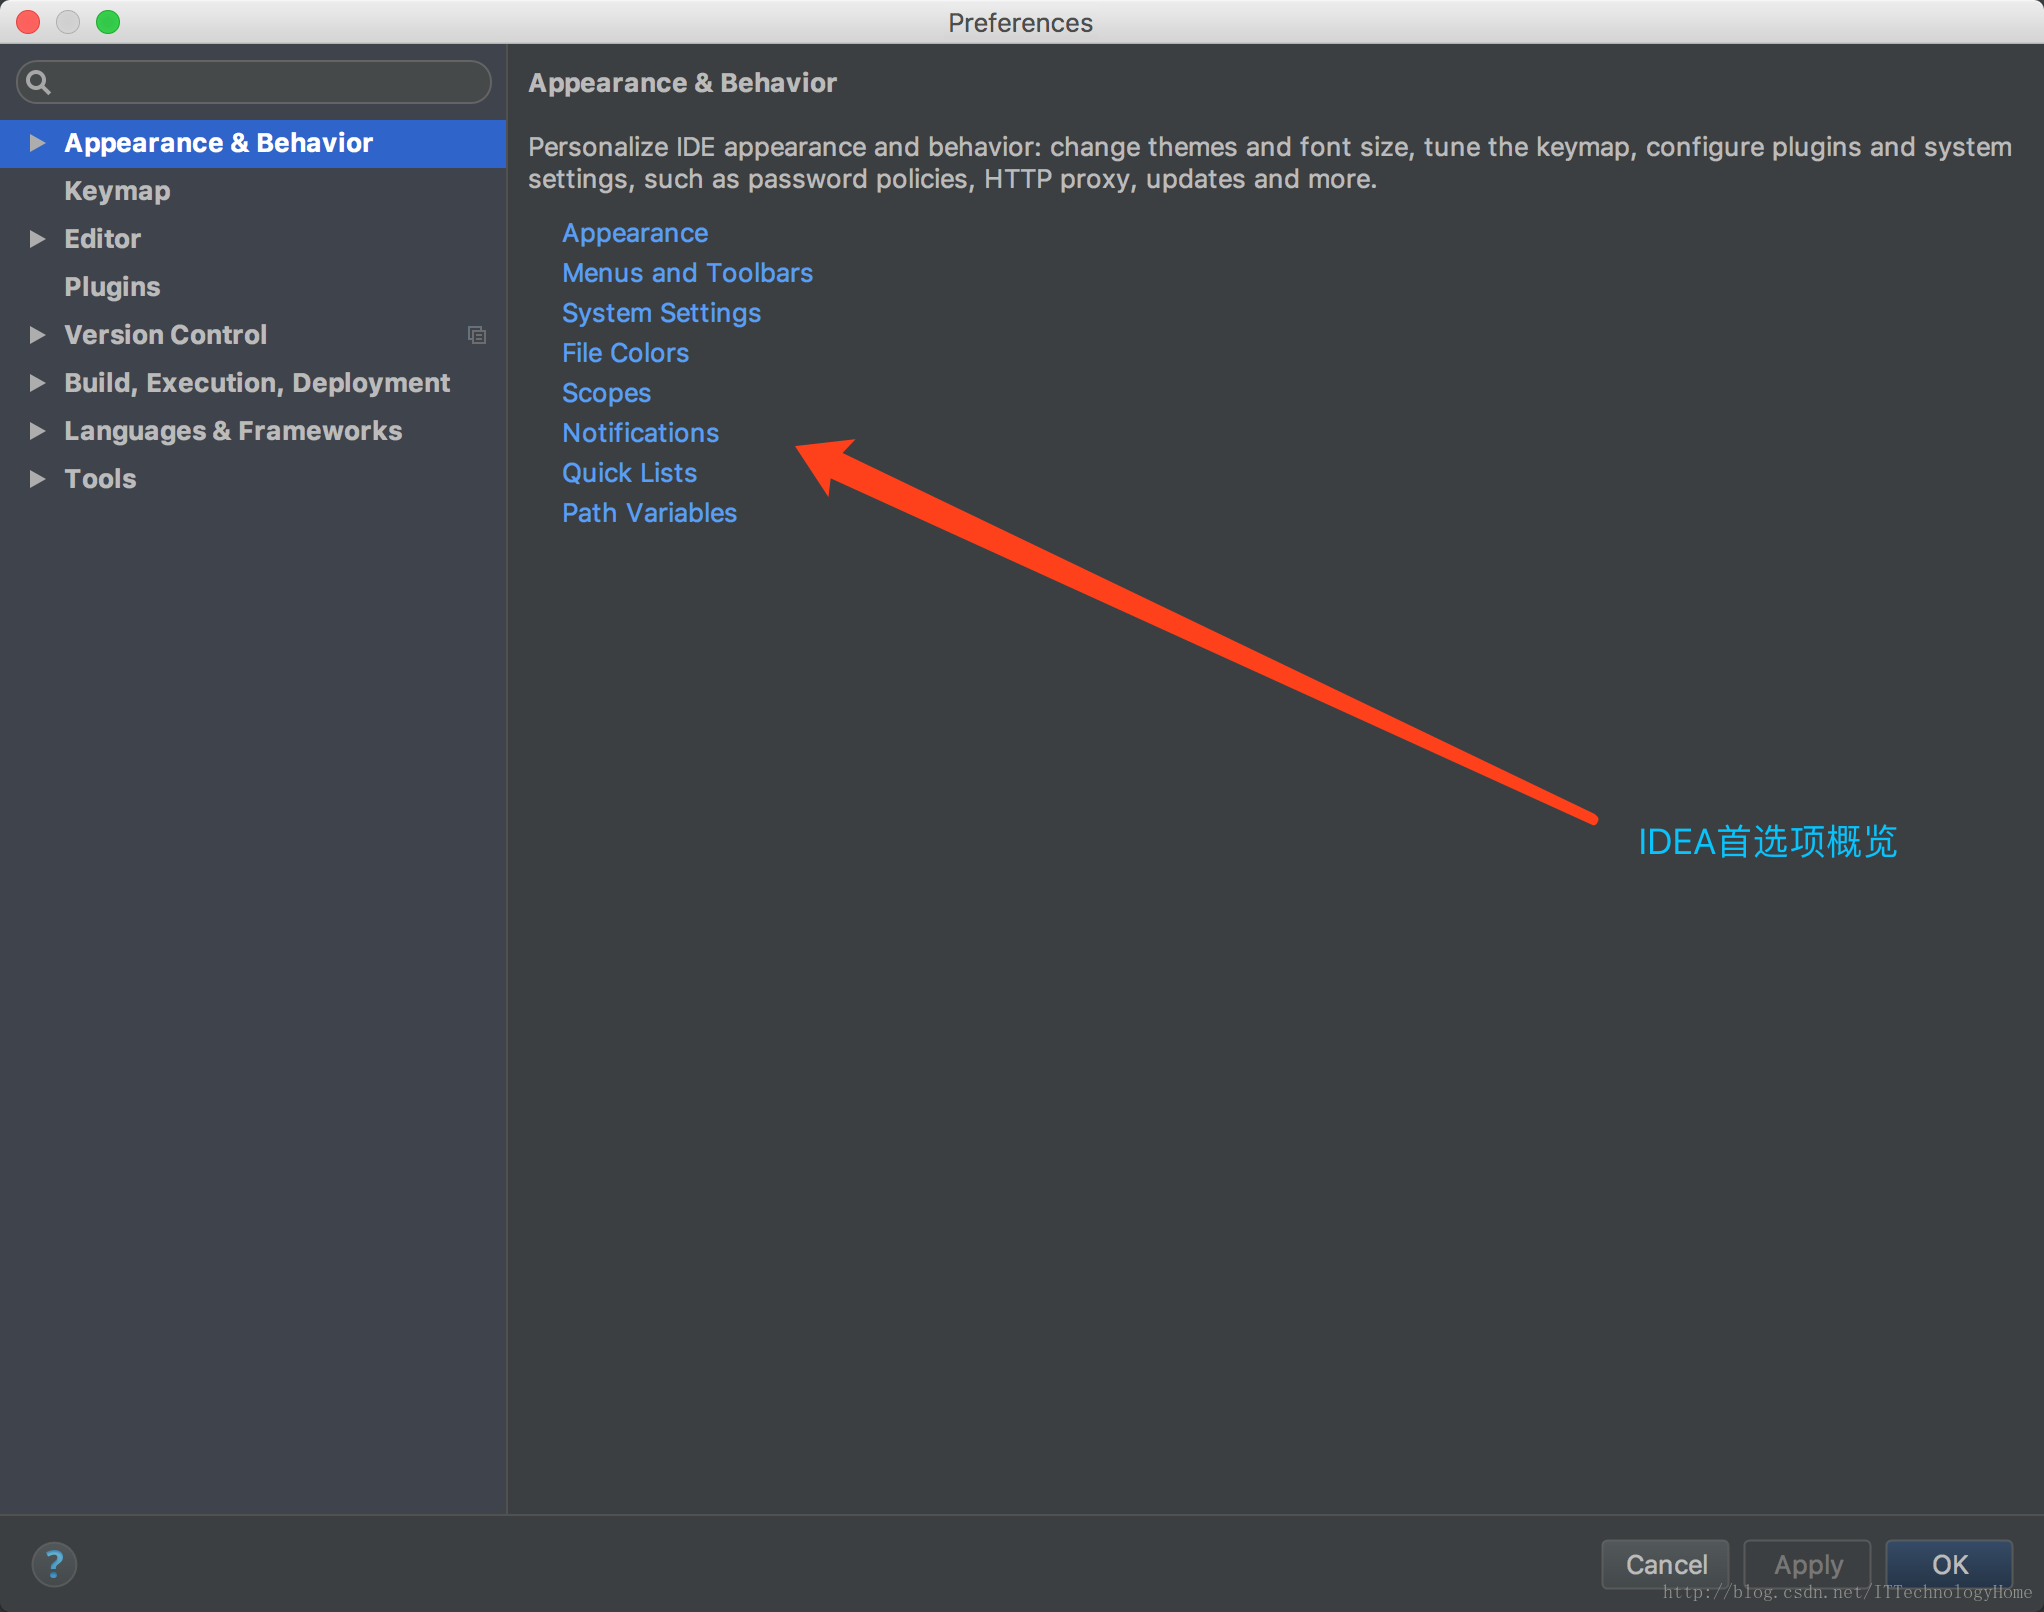Screen dimensions: 2044x1612
Task: Select the Tools category
Action: tap(253, 479)
